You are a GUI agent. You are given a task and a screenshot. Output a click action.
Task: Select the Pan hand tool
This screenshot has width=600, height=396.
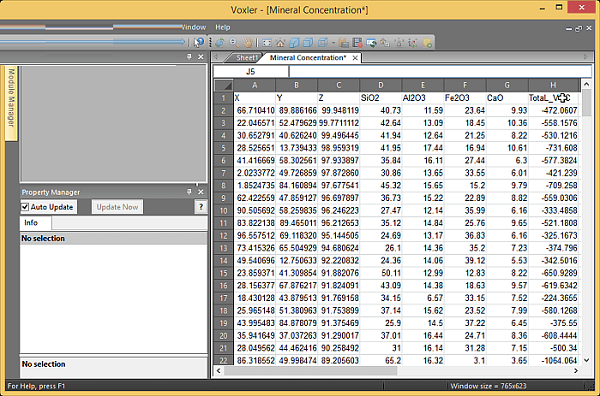[x=248, y=42]
